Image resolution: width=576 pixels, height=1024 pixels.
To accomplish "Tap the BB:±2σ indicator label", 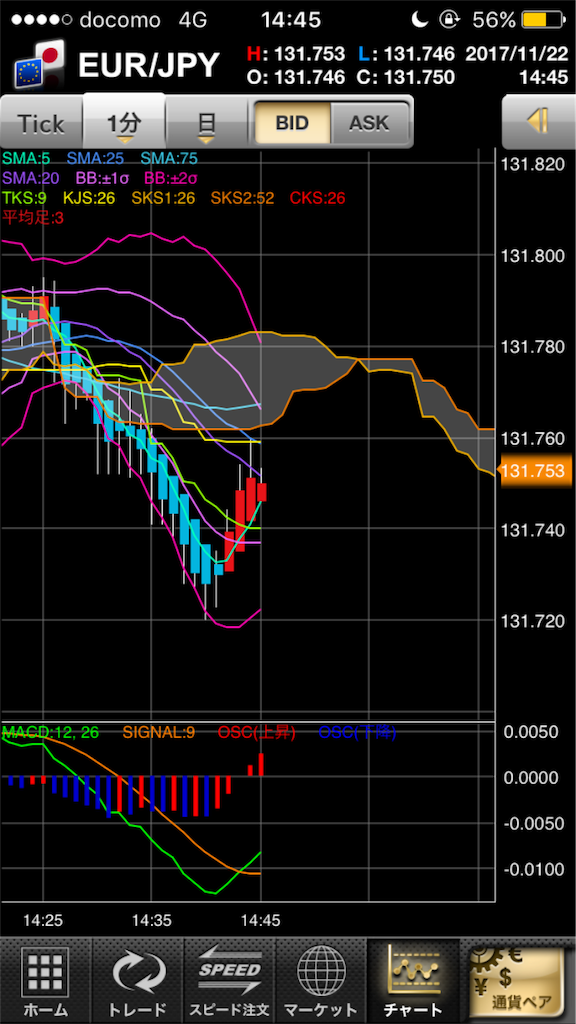I will click(172, 178).
